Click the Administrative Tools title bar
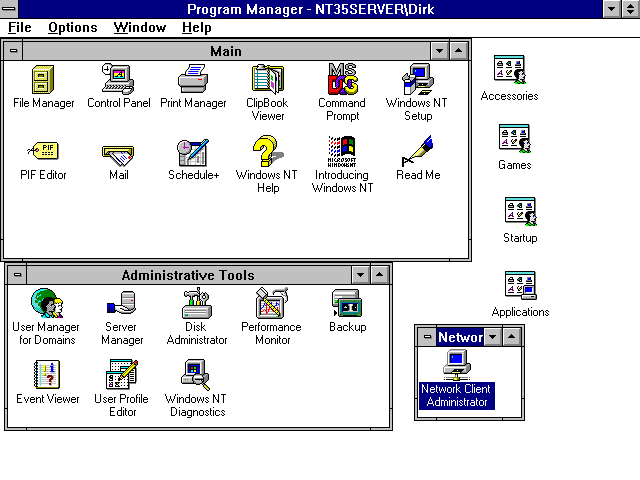The height and width of the screenshot is (480, 640). pyautogui.click(x=189, y=275)
